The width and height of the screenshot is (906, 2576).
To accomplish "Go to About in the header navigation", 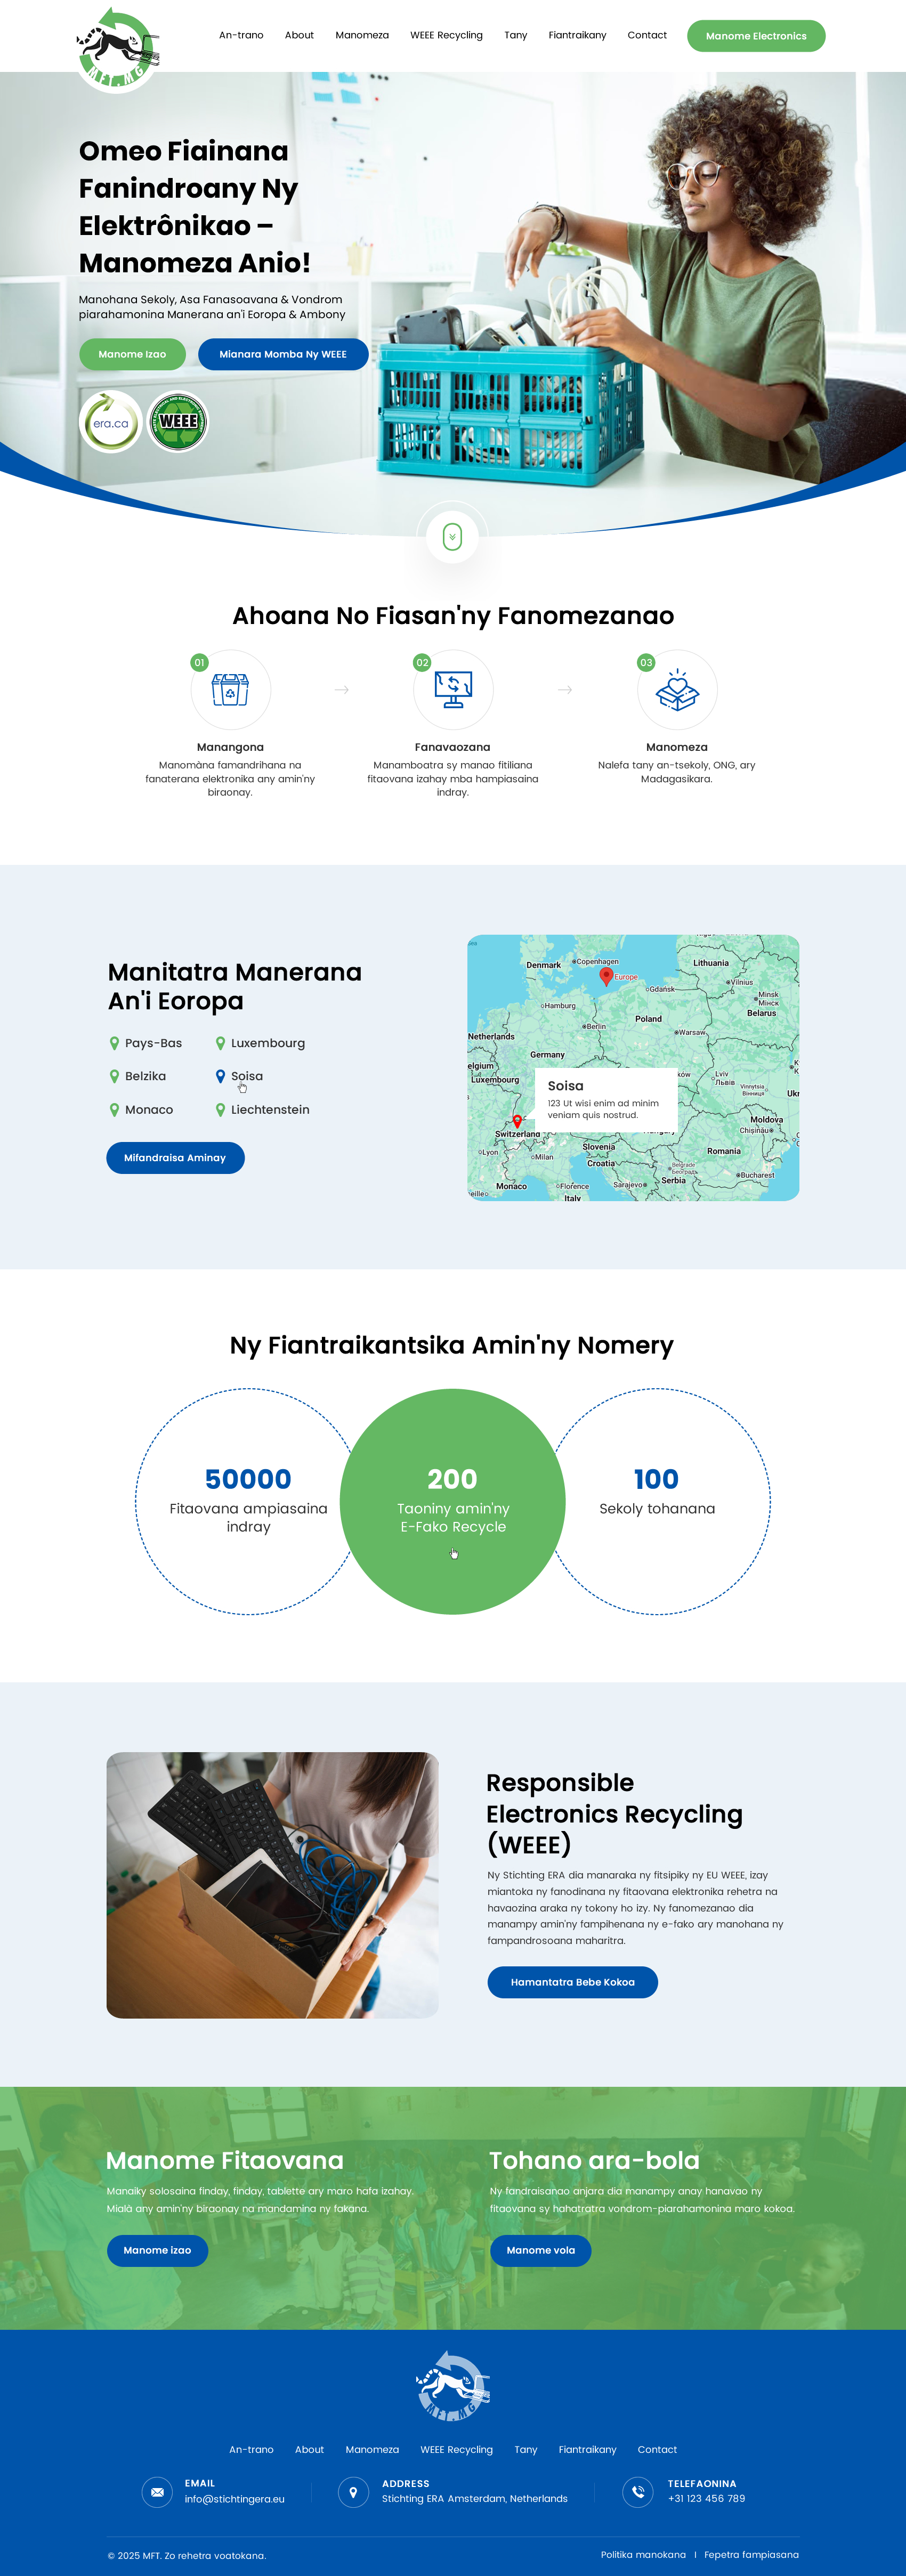I will point(299,35).
